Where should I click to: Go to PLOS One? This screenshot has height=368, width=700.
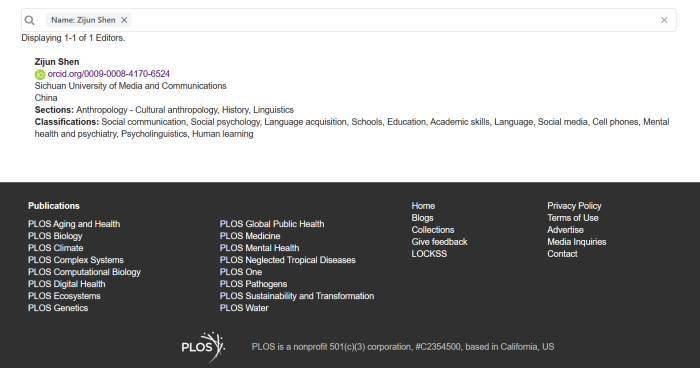coord(241,272)
